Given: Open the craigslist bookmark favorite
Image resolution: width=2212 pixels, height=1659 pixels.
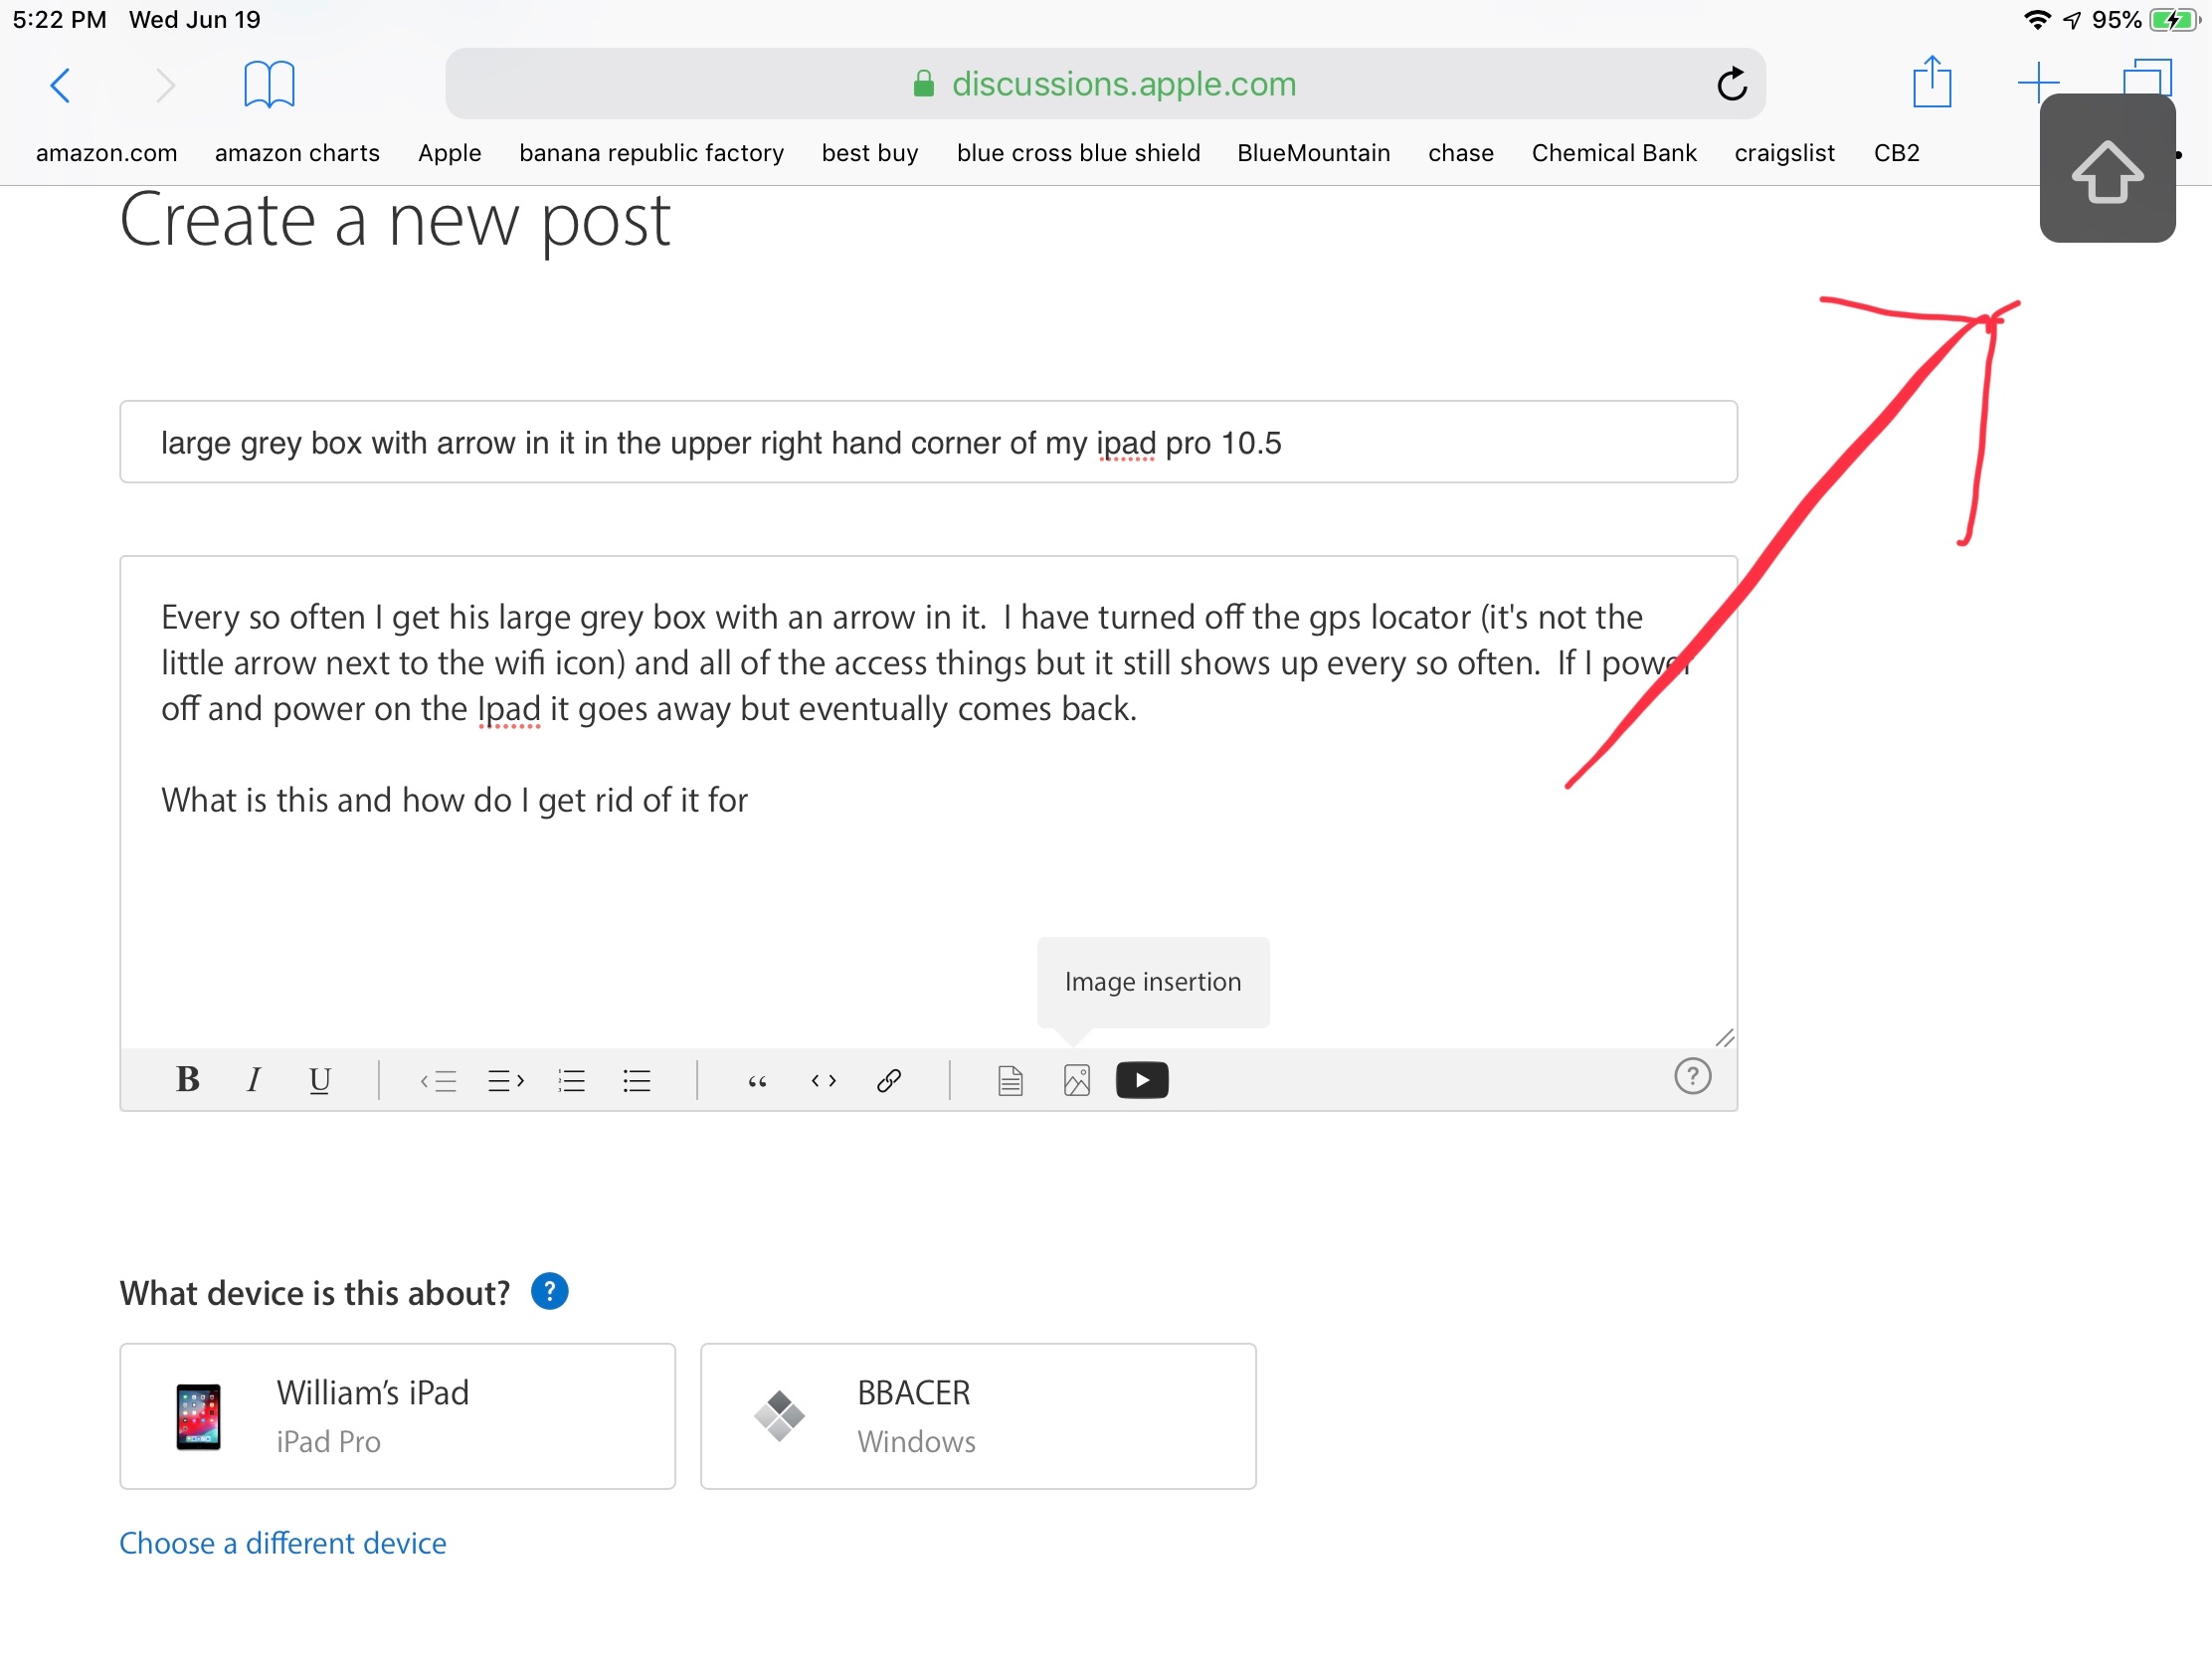Looking at the screenshot, I should click(1784, 153).
